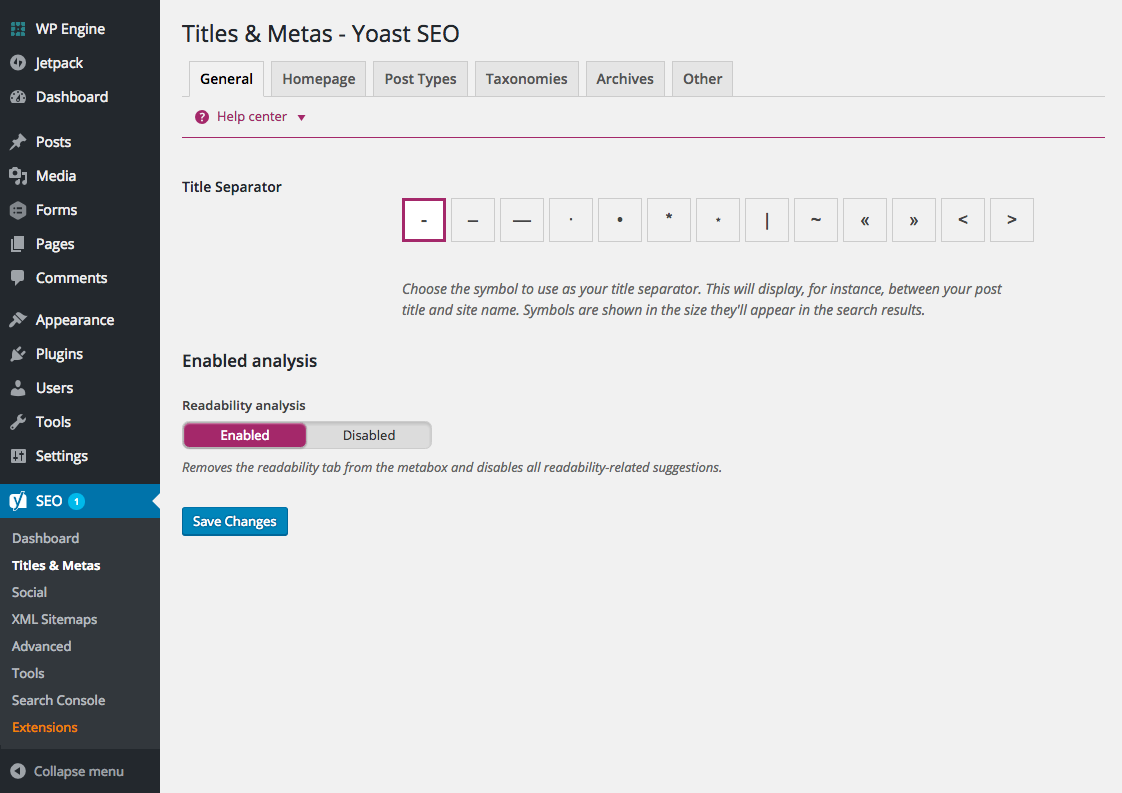The height and width of the screenshot is (793, 1122).
Task: Open the Comments menu label
Action: coord(72,278)
